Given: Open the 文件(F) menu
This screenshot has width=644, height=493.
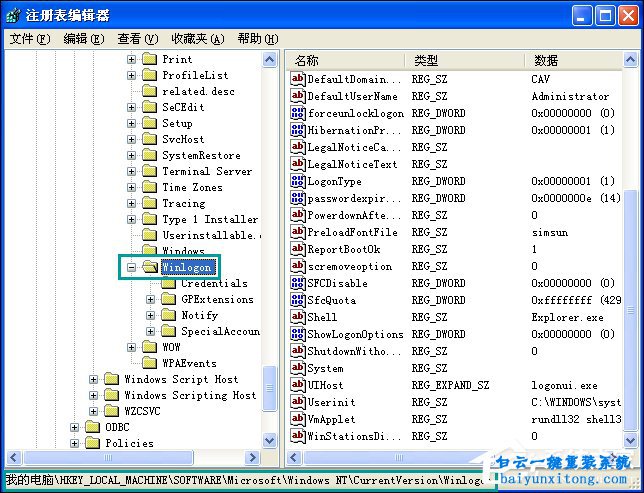Looking at the screenshot, I should [30, 39].
